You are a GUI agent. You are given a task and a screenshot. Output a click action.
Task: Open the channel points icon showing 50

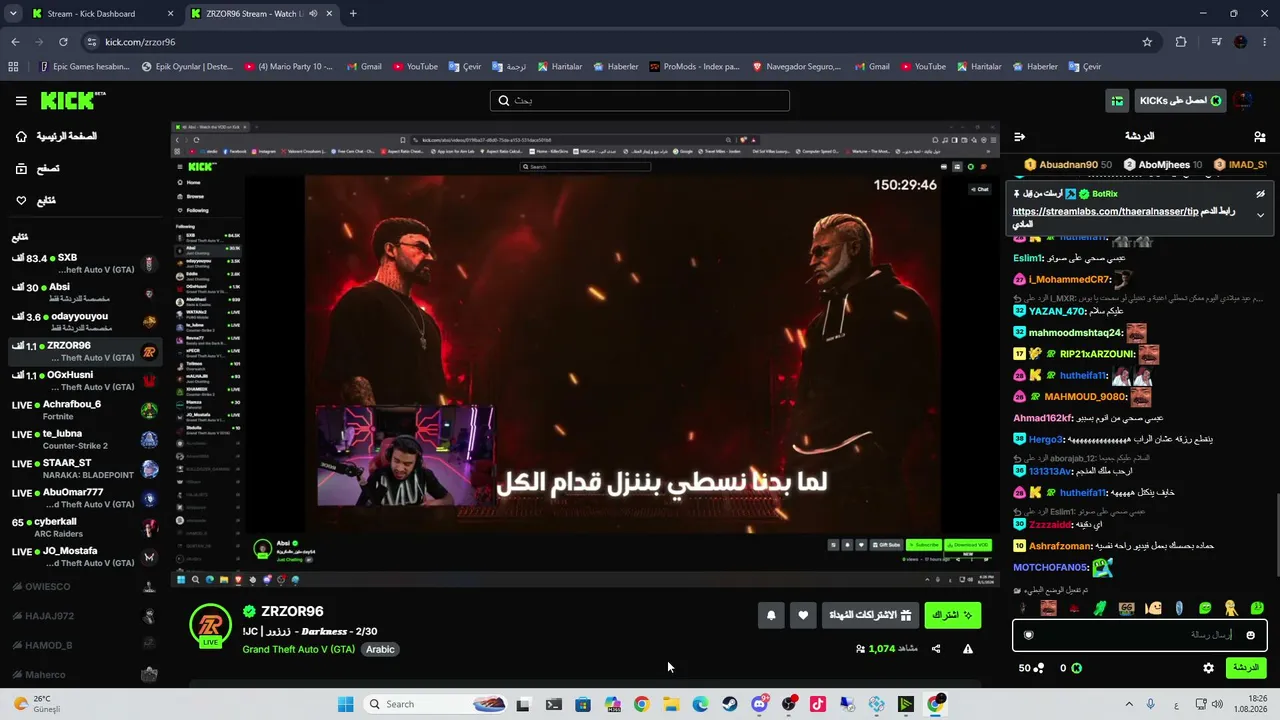pos(1031,668)
